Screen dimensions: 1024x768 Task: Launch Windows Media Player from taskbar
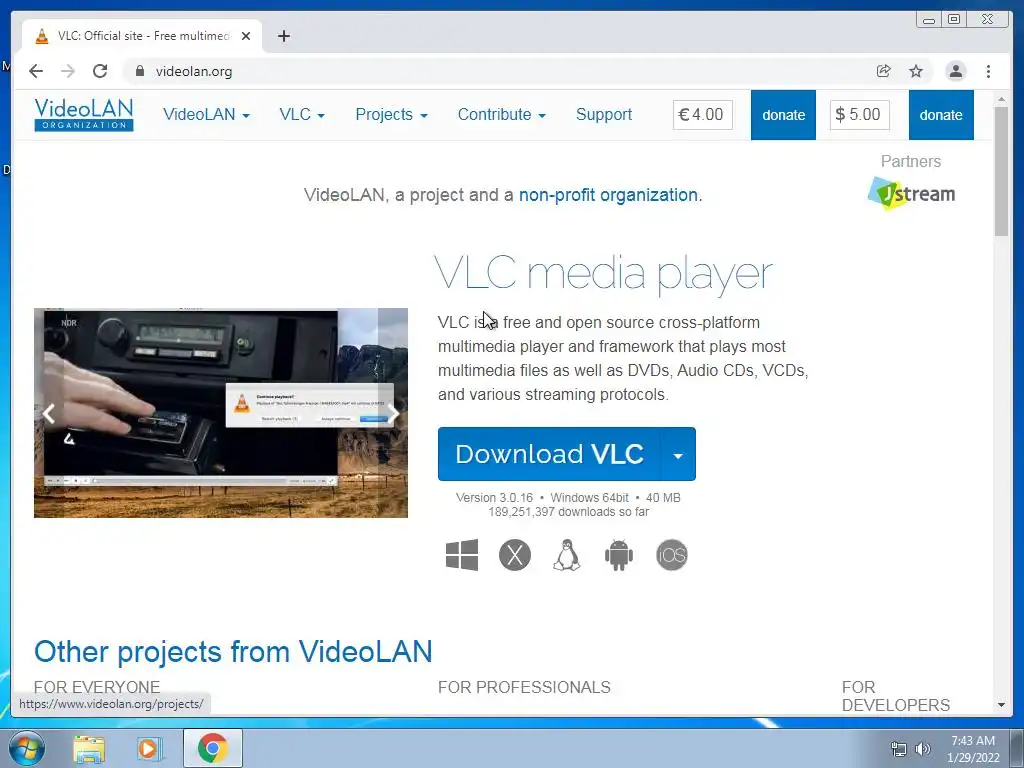pos(149,748)
